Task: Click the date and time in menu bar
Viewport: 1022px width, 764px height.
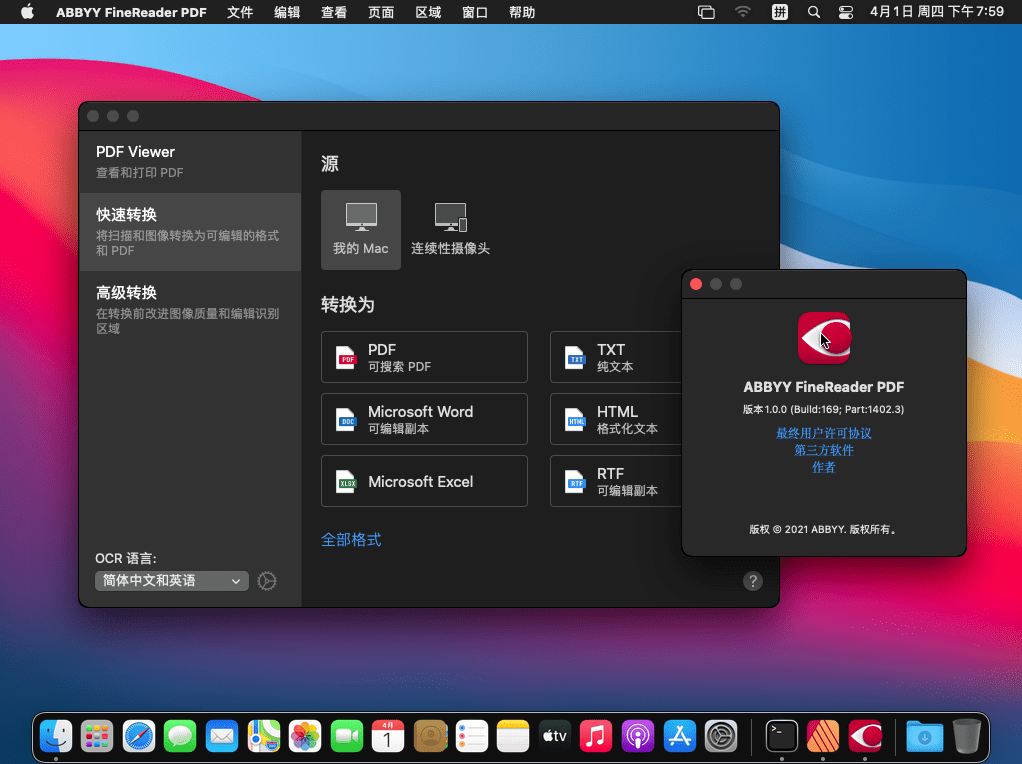Action: tap(937, 12)
